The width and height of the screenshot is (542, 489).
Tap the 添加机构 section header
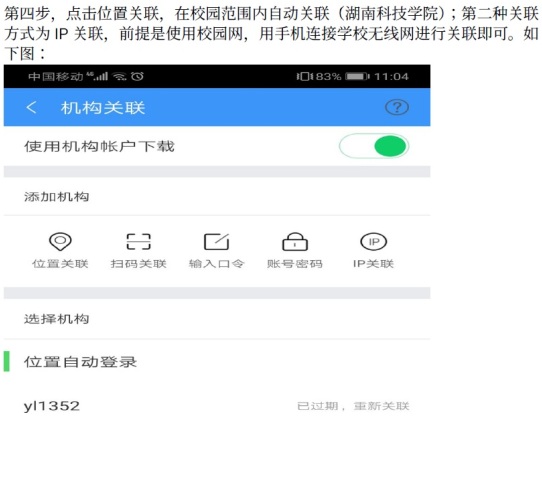pos(56,197)
